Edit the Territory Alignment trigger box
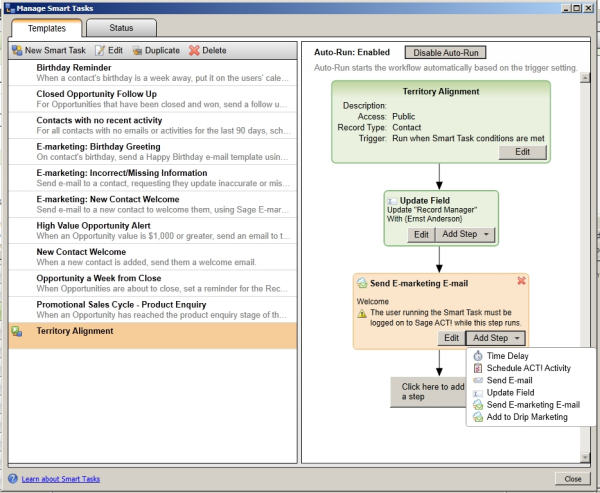The height and width of the screenshot is (493, 600). [522, 152]
